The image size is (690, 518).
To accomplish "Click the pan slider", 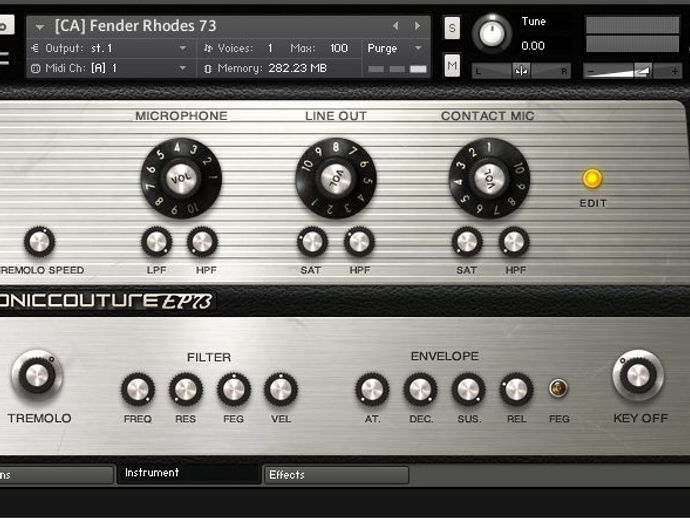I will (521, 71).
